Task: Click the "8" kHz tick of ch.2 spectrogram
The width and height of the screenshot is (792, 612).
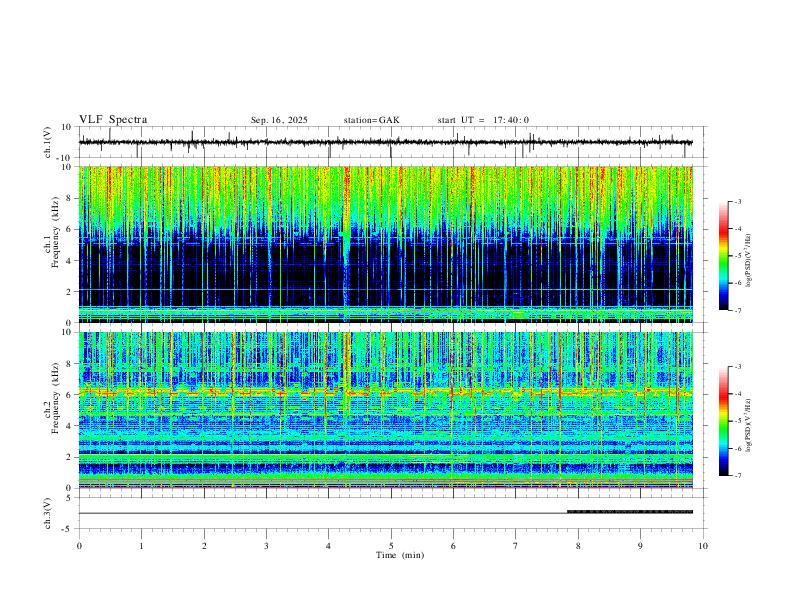Action: [x=70, y=364]
